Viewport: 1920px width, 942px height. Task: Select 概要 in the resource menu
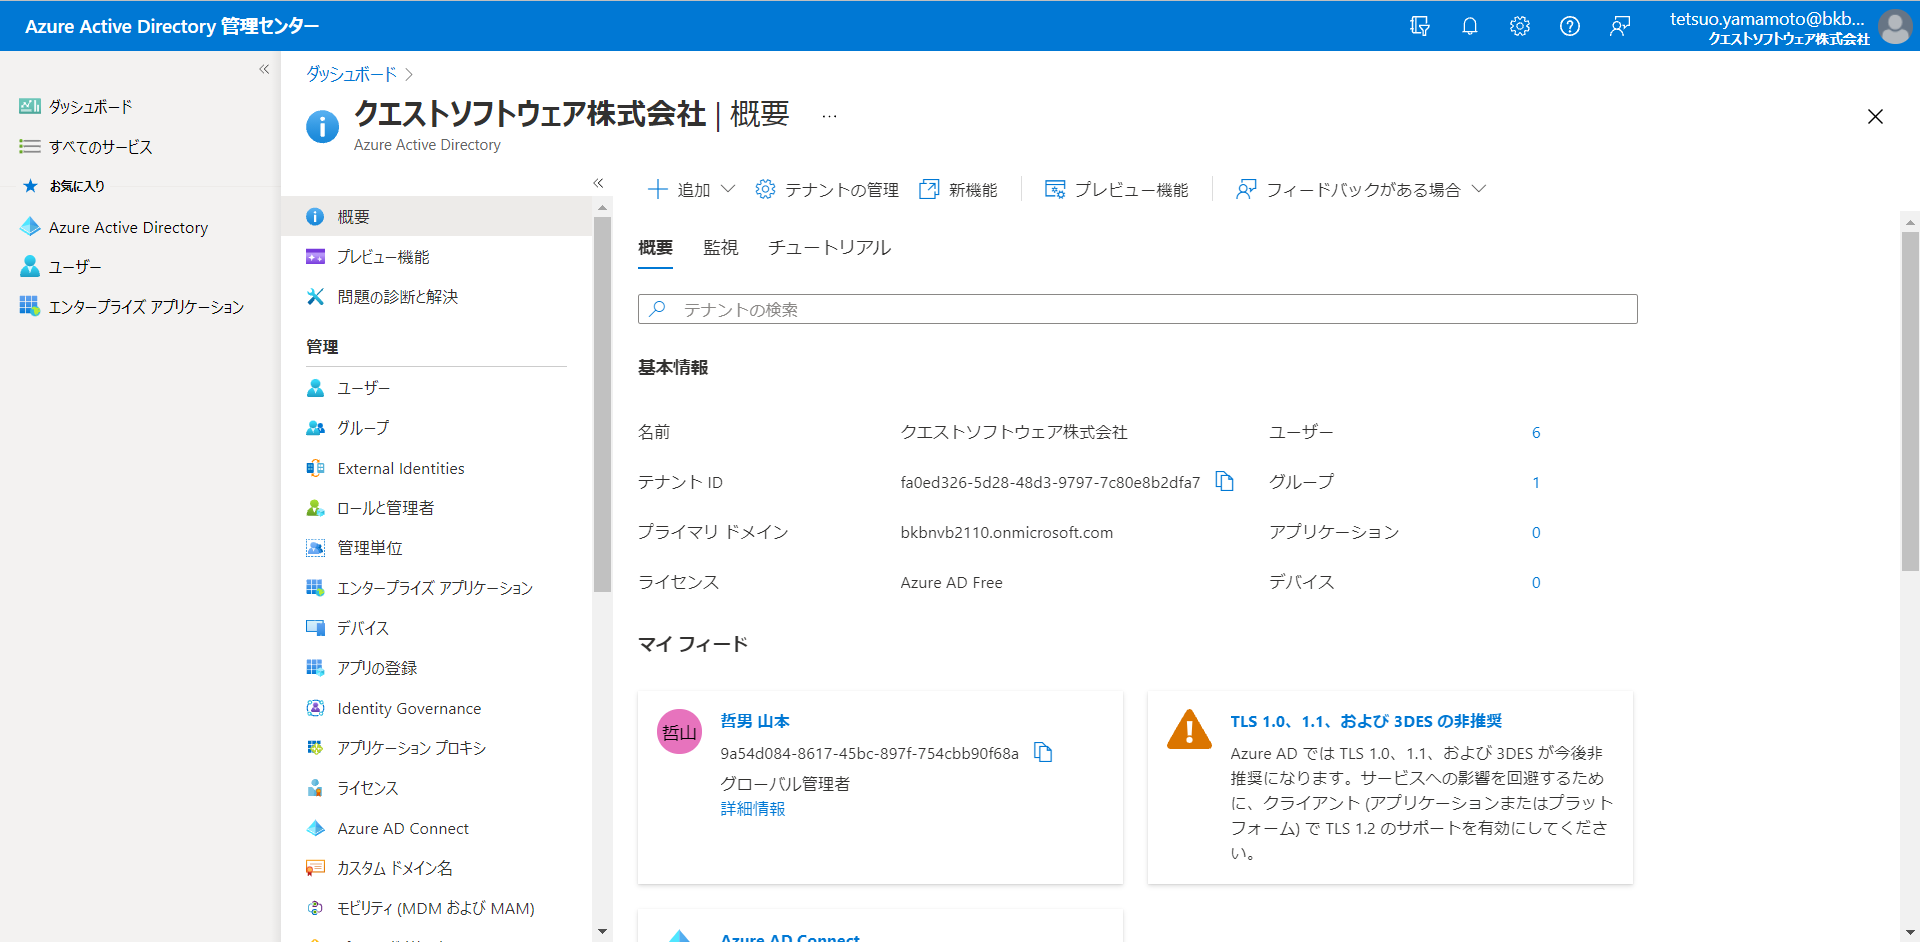coord(437,216)
